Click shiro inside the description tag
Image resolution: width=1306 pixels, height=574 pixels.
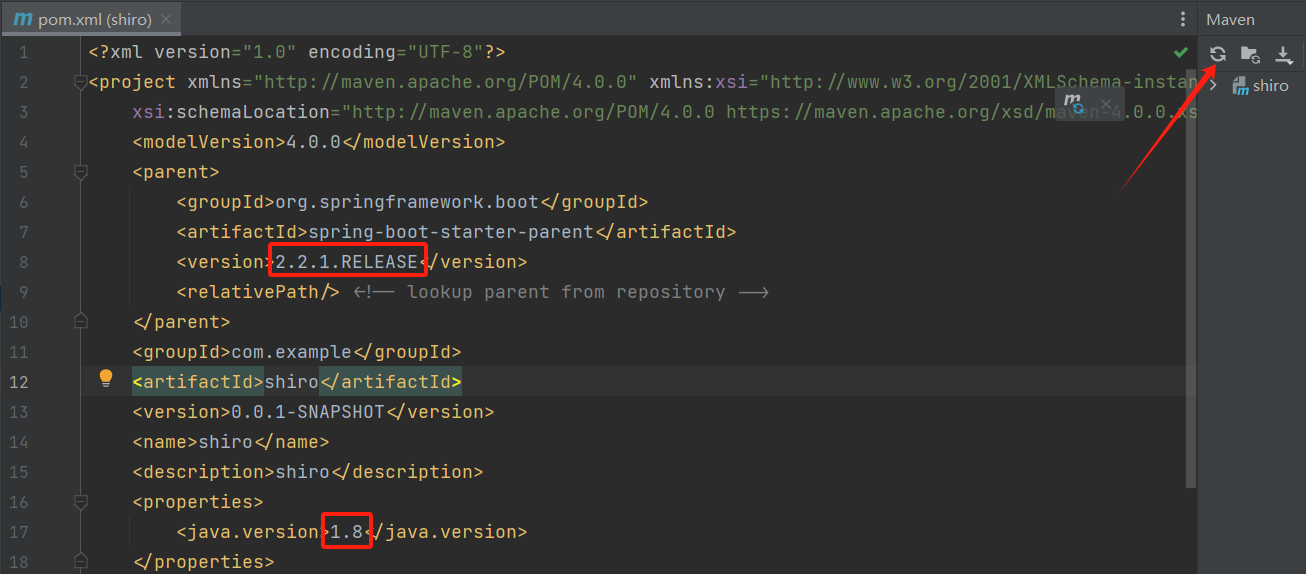303,472
